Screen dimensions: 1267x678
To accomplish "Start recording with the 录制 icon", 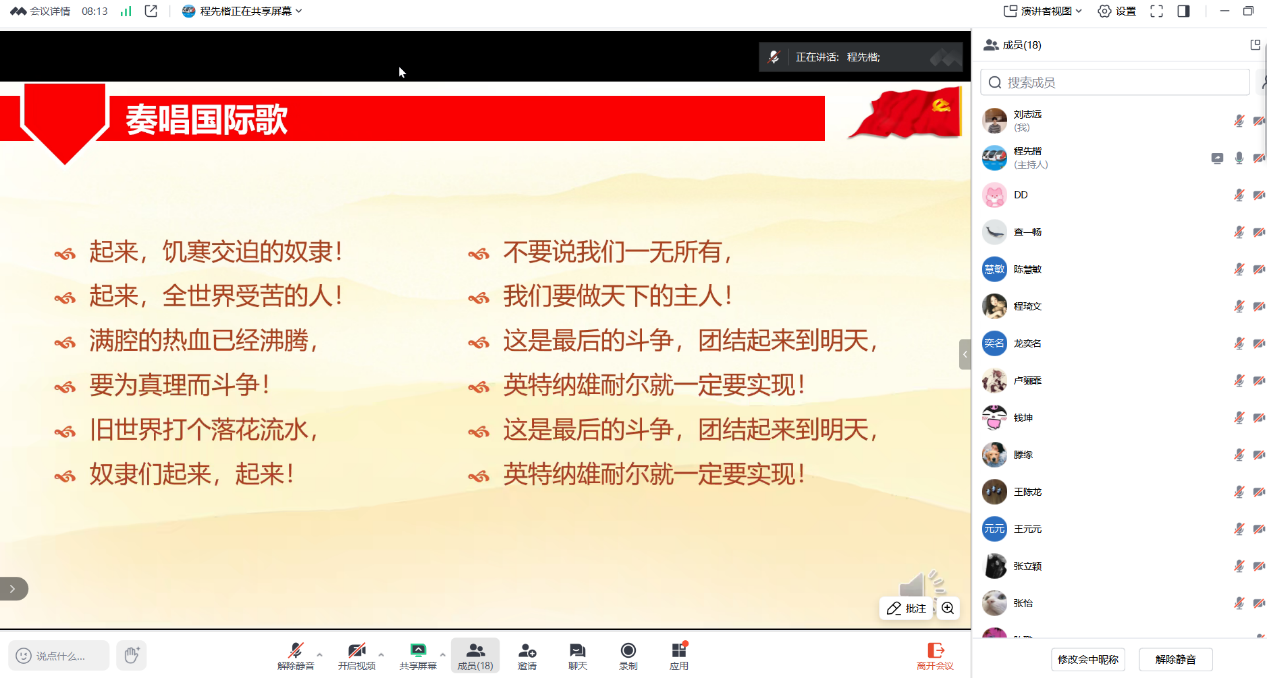I will [x=628, y=654].
